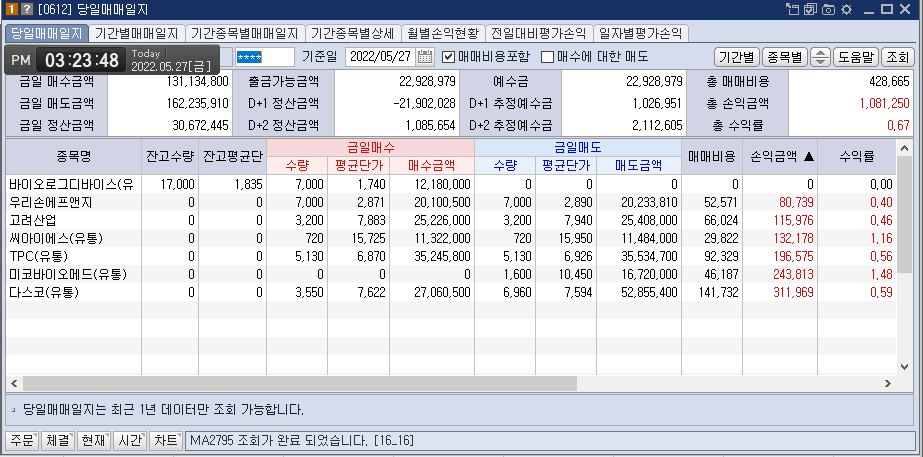The height and width of the screenshot is (457, 923).
Task: Open the calendar date picker icon
Action: pos(425,57)
